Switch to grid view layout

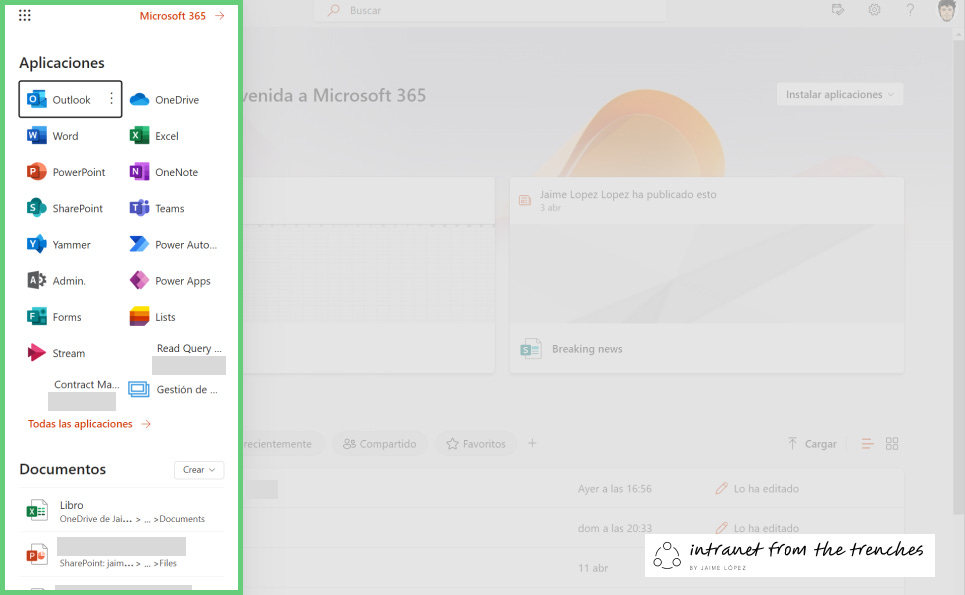point(892,444)
